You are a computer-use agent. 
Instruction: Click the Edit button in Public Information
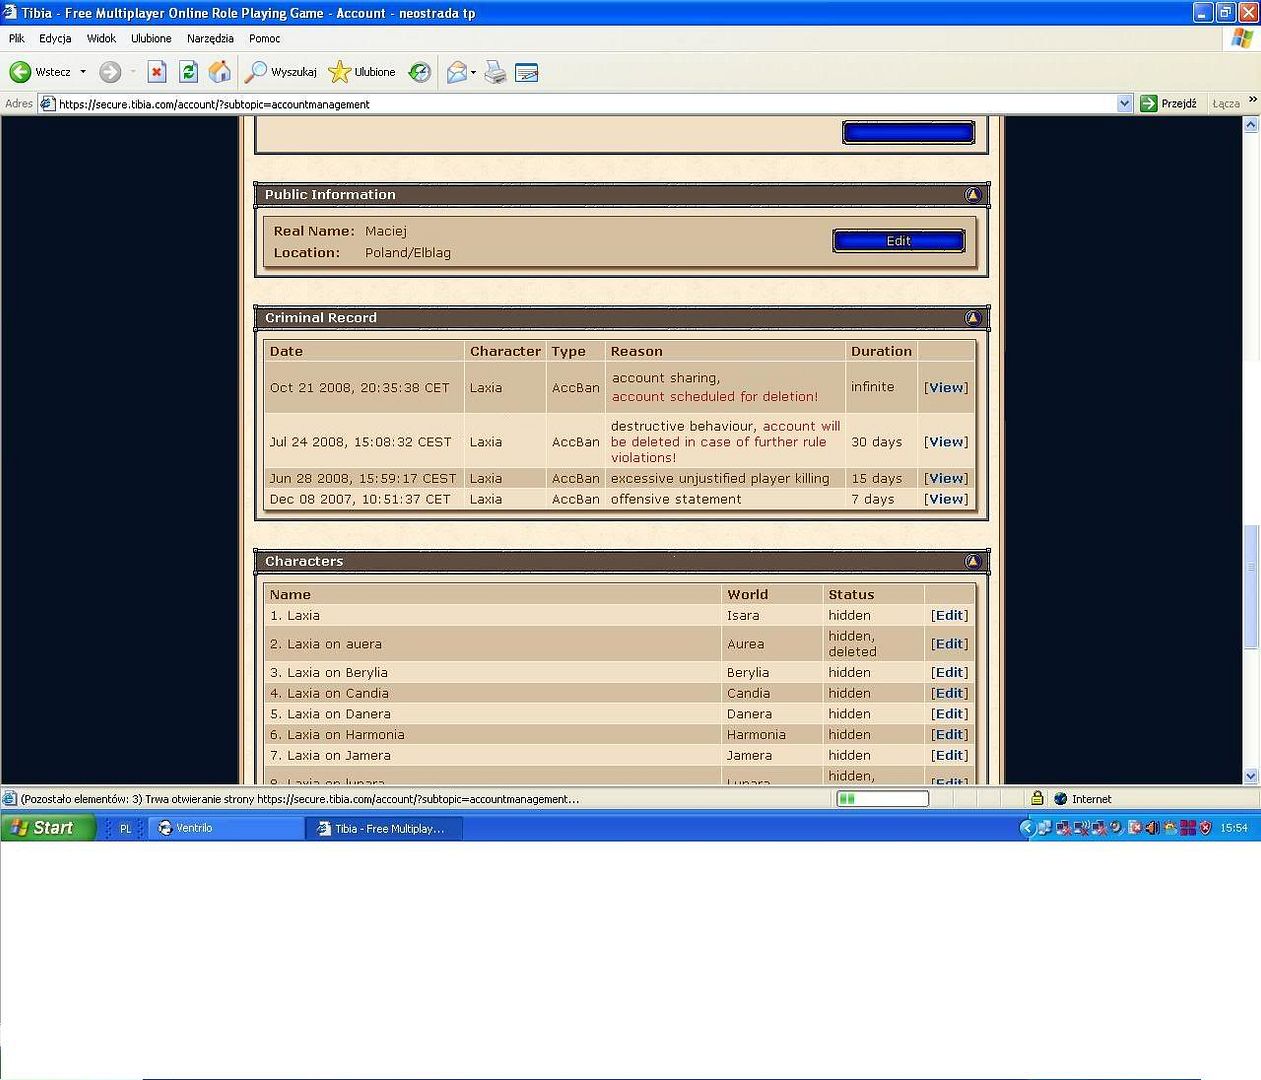pyautogui.click(x=899, y=241)
